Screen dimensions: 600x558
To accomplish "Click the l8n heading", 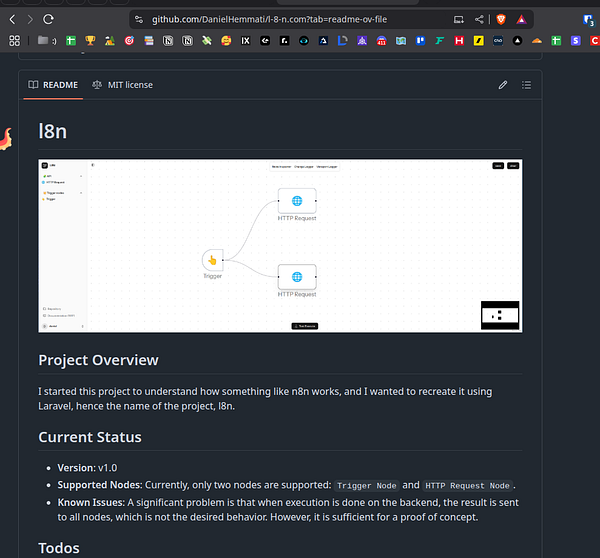I will pos(52,131).
